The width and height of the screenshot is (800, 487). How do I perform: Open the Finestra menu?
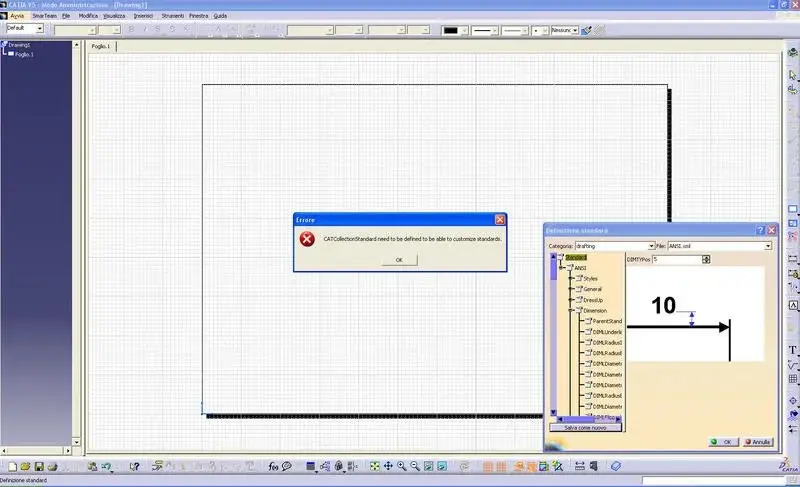click(x=198, y=16)
